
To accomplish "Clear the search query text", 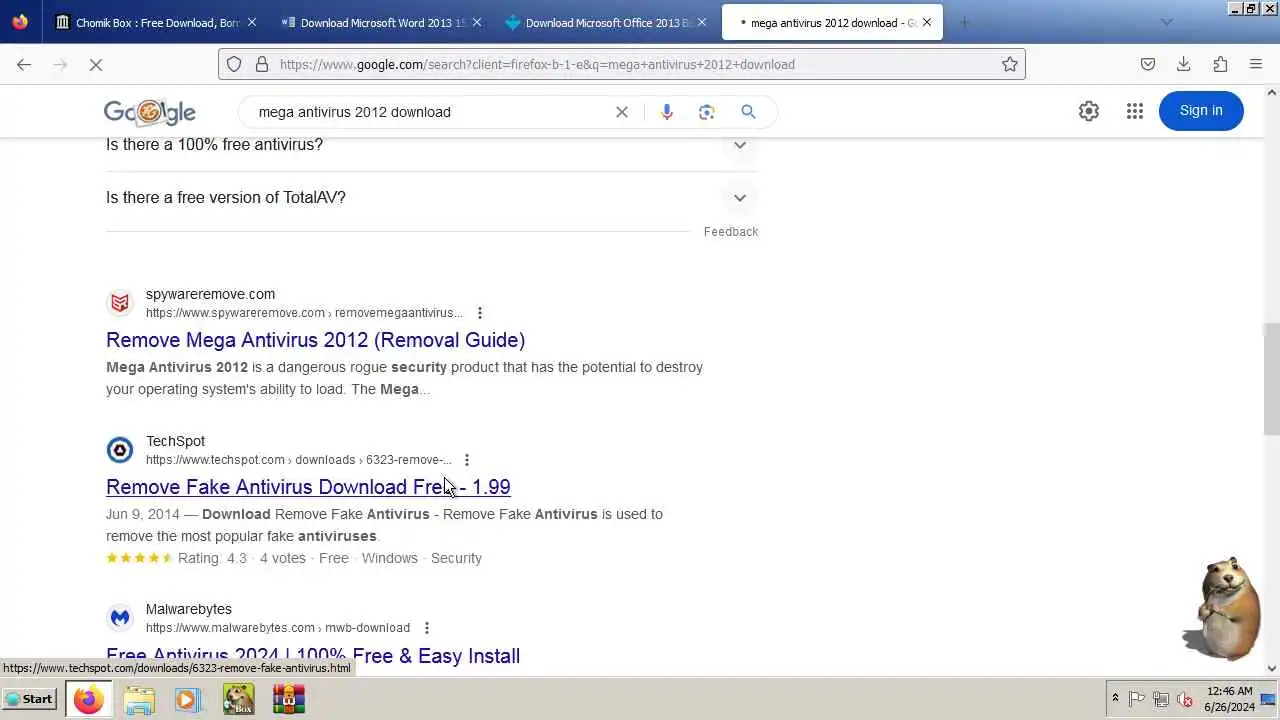I will point(622,112).
